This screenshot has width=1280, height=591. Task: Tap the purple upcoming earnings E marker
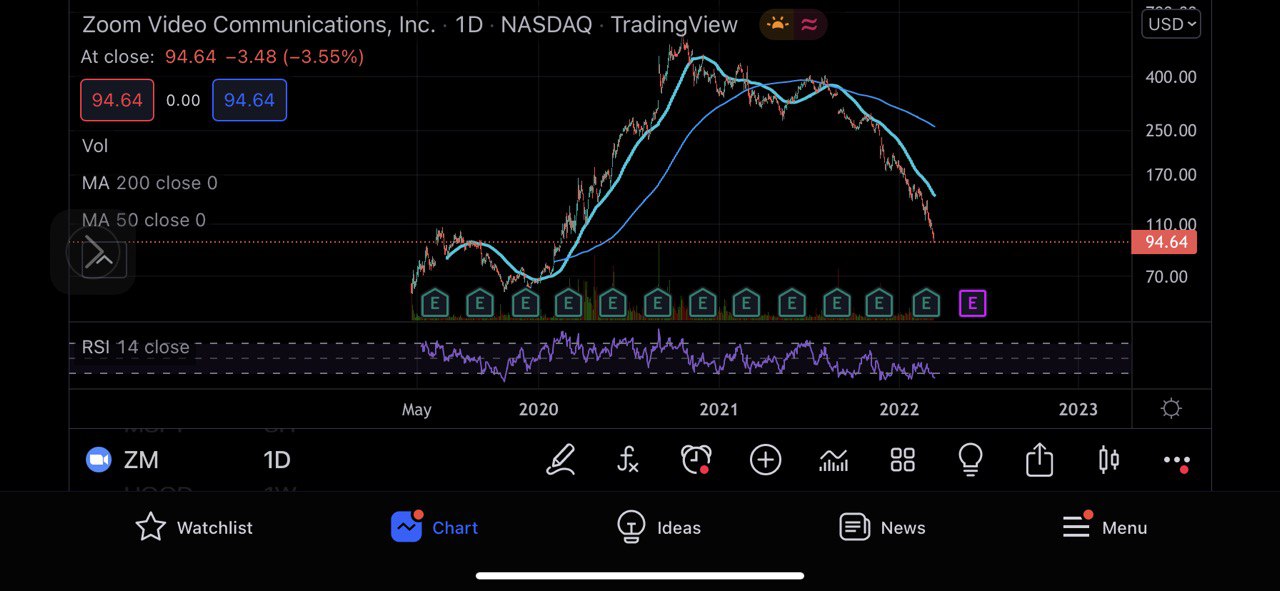click(x=973, y=303)
